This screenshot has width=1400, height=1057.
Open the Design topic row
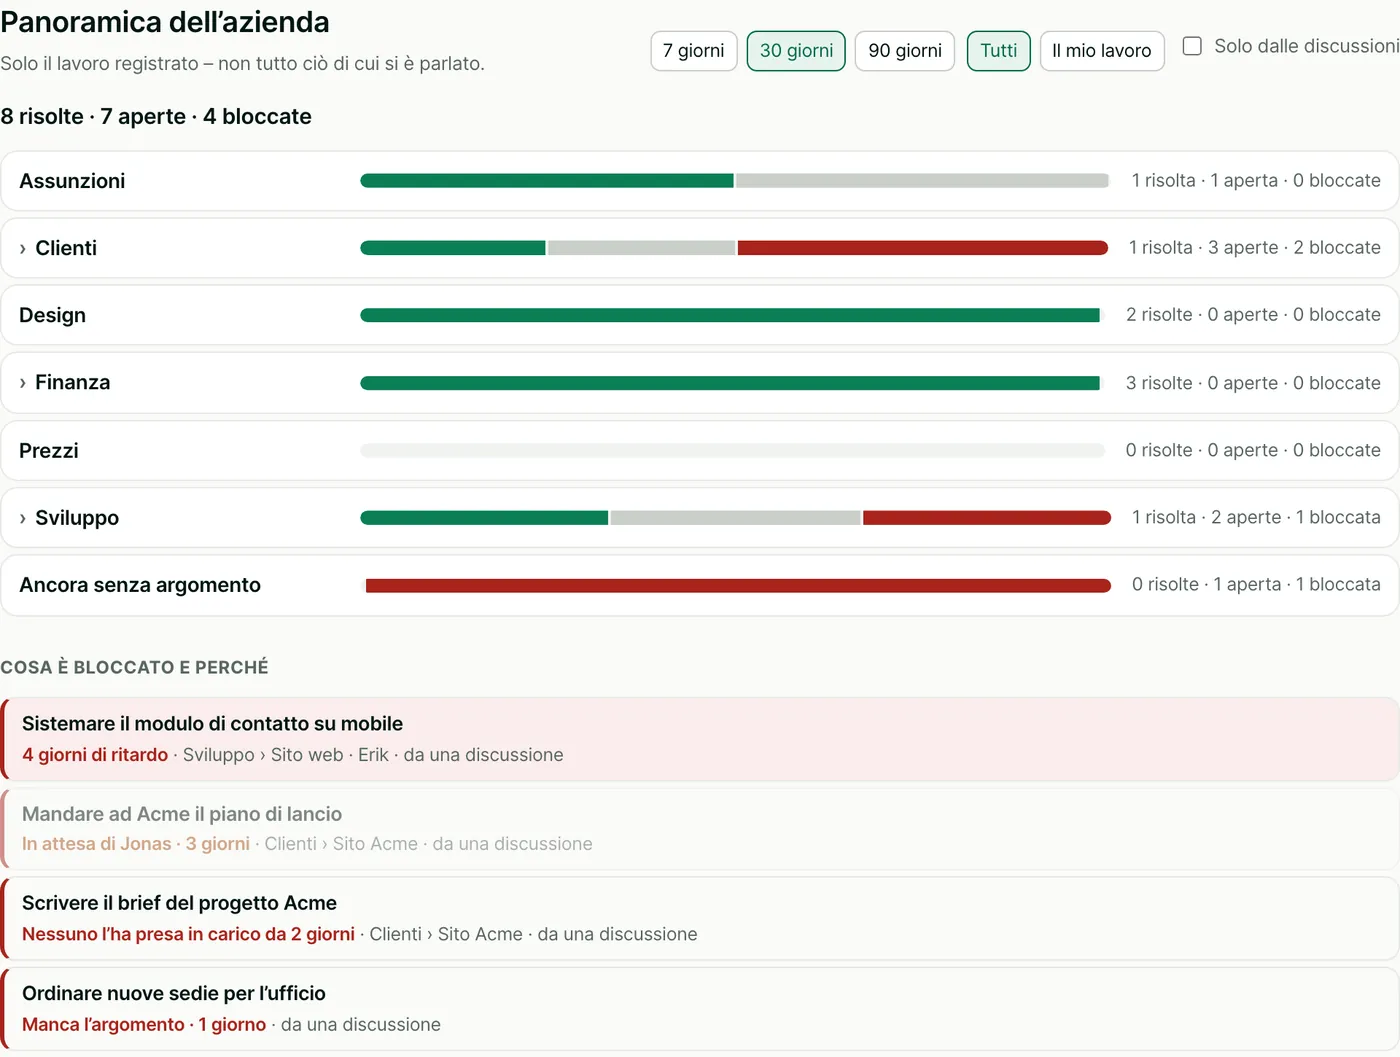(x=699, y=315)
